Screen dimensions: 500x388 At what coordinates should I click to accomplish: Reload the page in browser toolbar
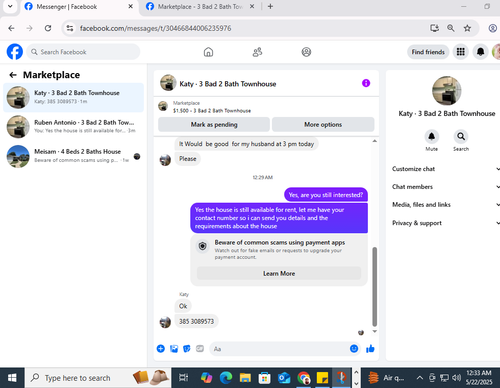48,28
